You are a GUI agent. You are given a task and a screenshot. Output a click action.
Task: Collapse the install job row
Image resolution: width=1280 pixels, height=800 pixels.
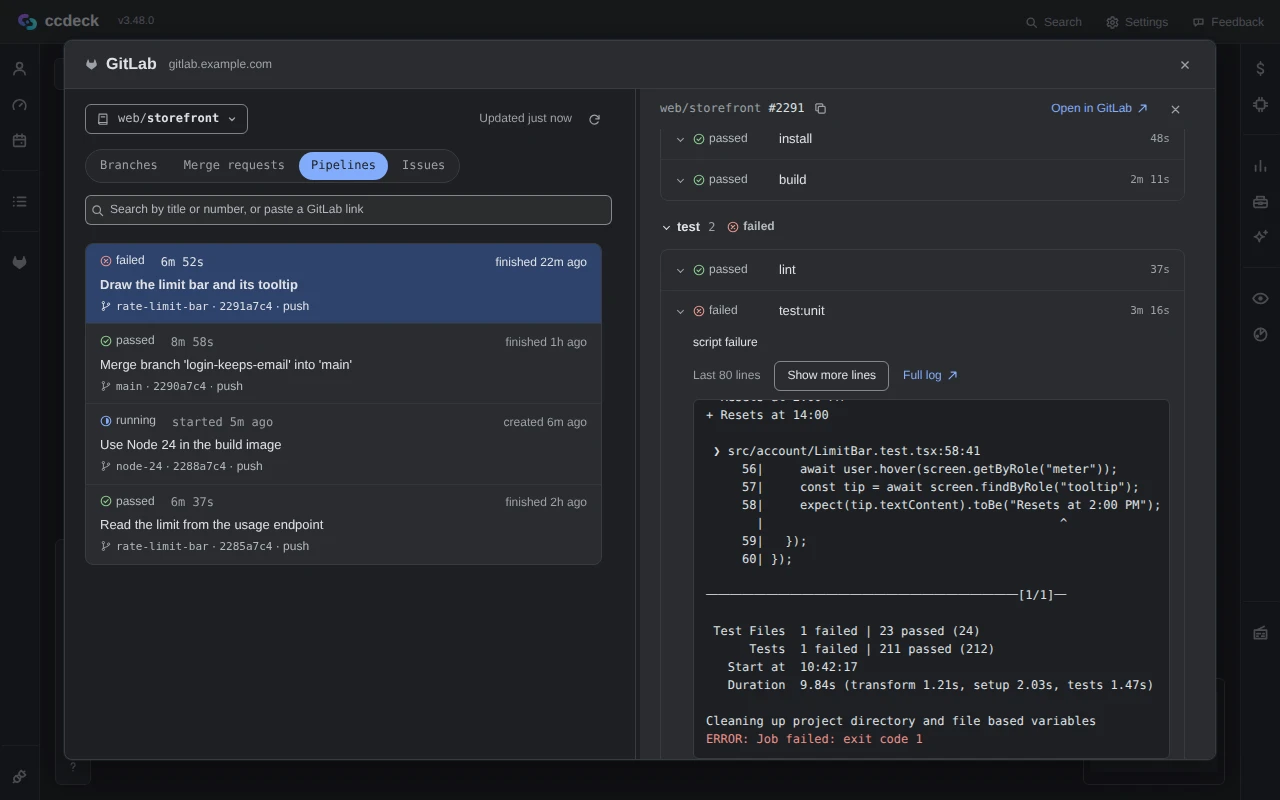[x=680, y=139]
